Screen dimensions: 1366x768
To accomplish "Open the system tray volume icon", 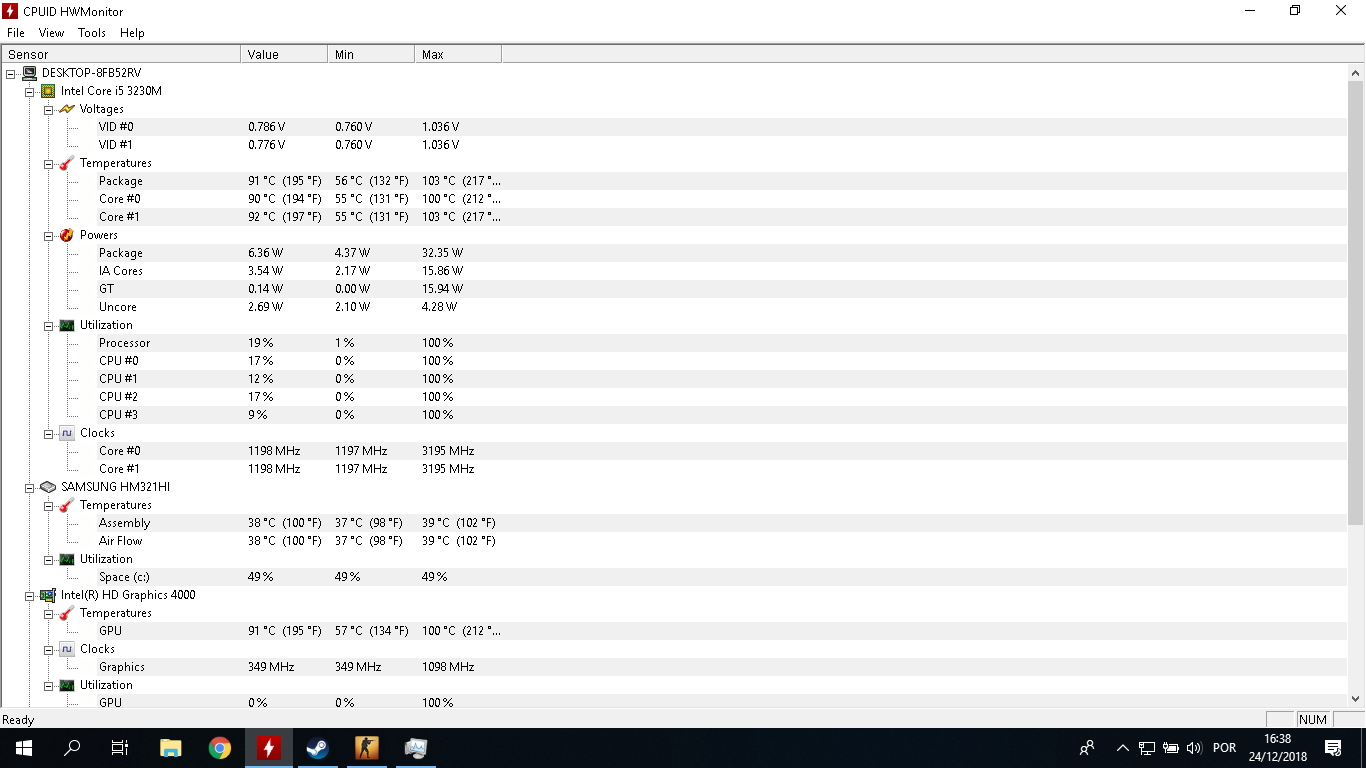I will [1193, 748].
